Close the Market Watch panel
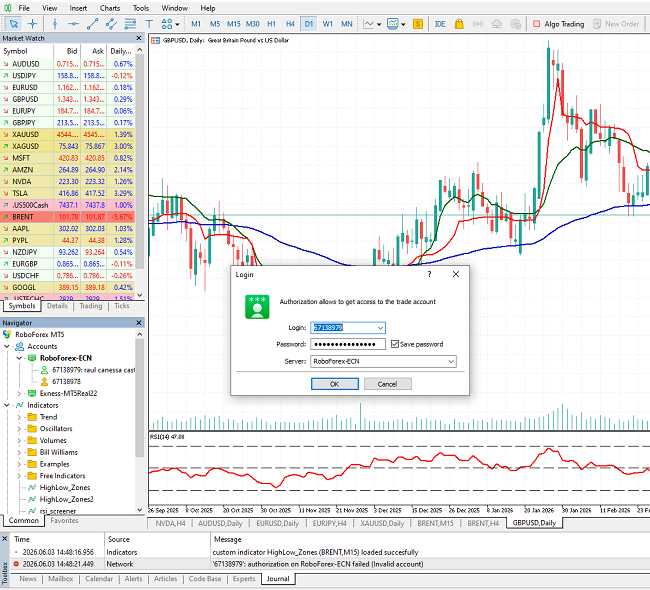650x590 pixels. [x=139, y=38]
